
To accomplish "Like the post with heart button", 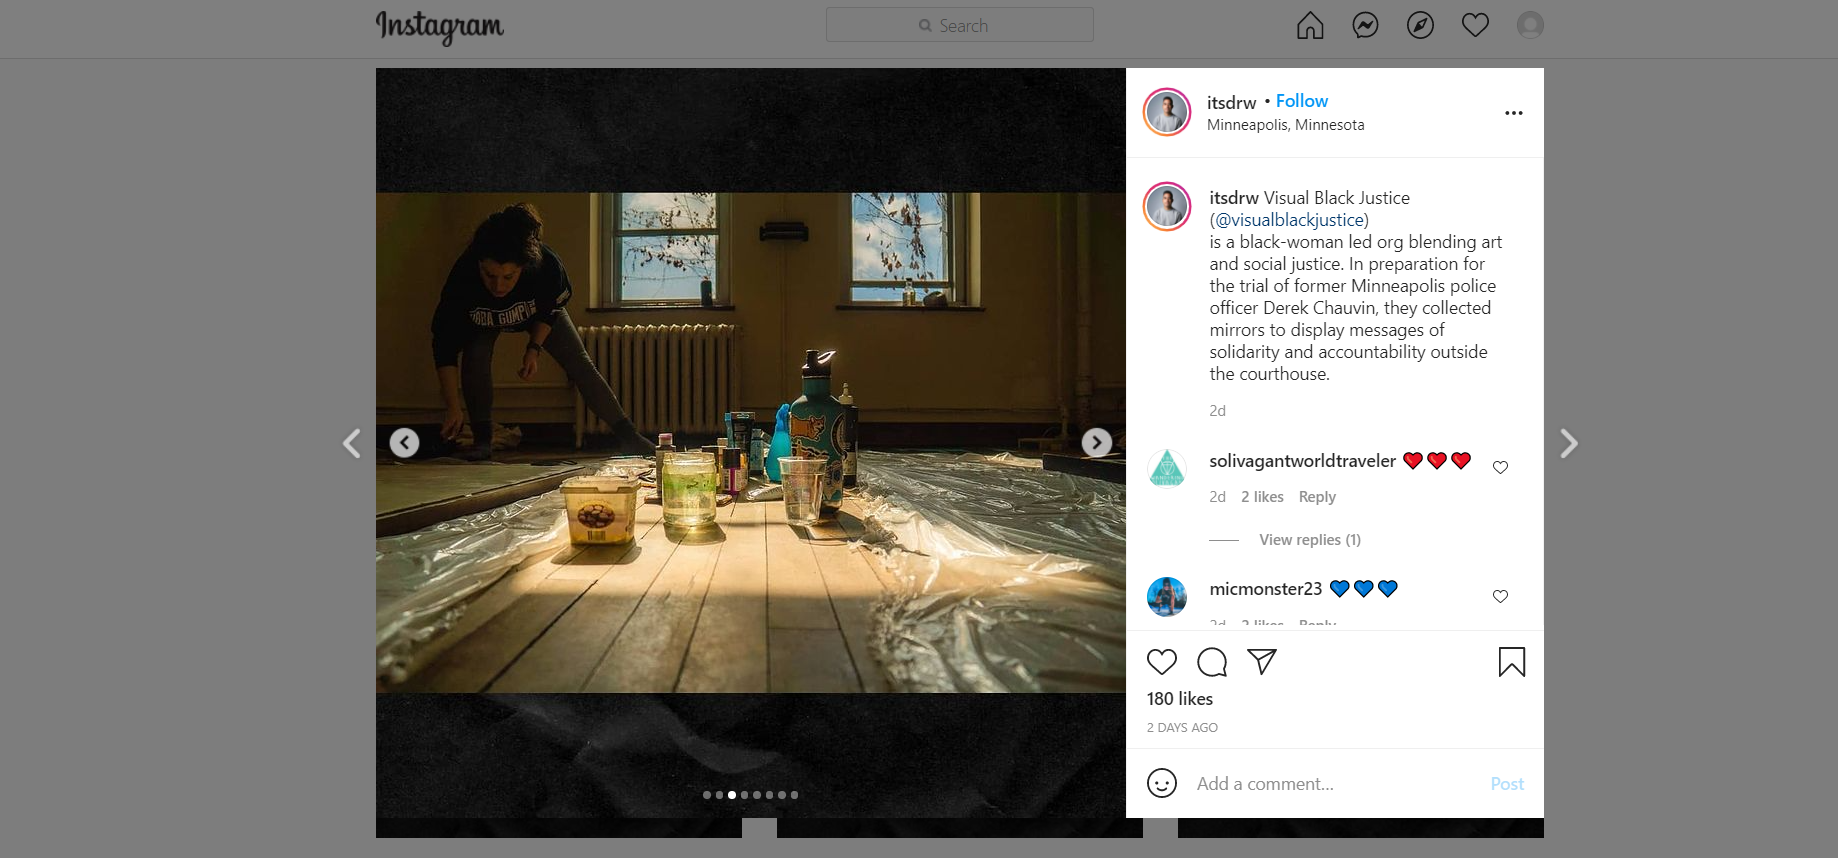I will 1162,662.
